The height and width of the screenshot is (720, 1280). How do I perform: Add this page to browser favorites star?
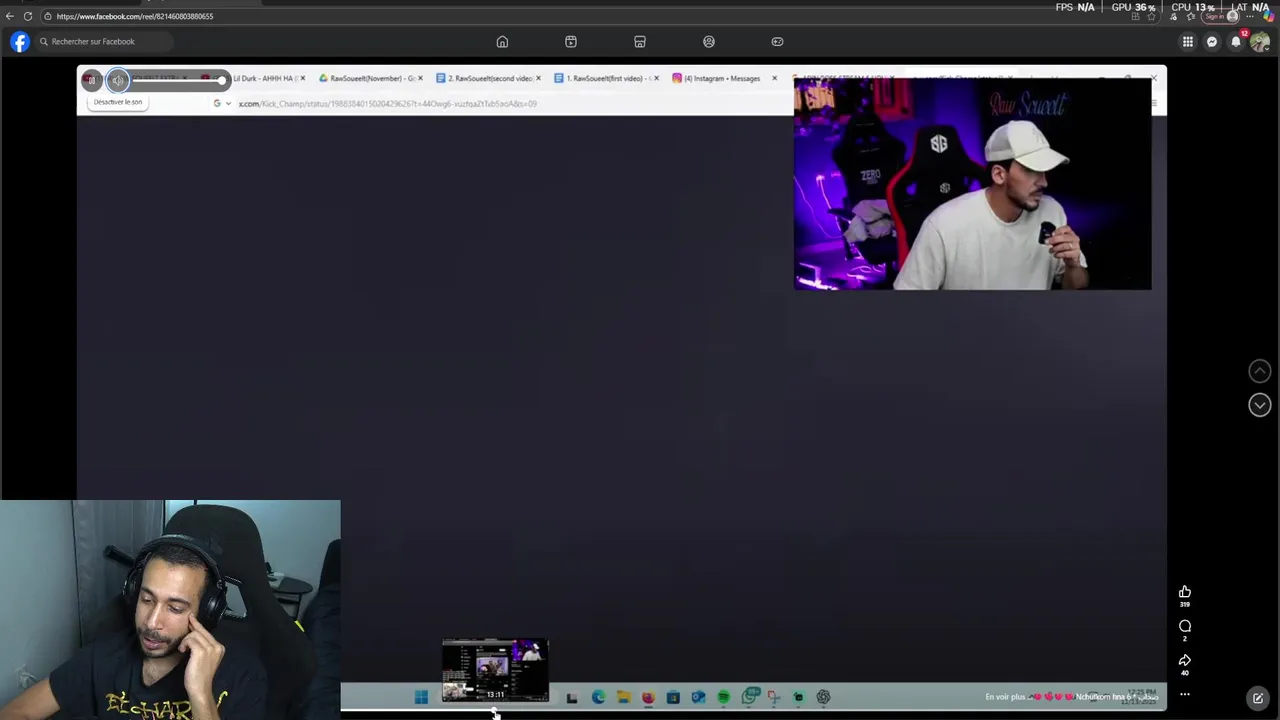1151,16
